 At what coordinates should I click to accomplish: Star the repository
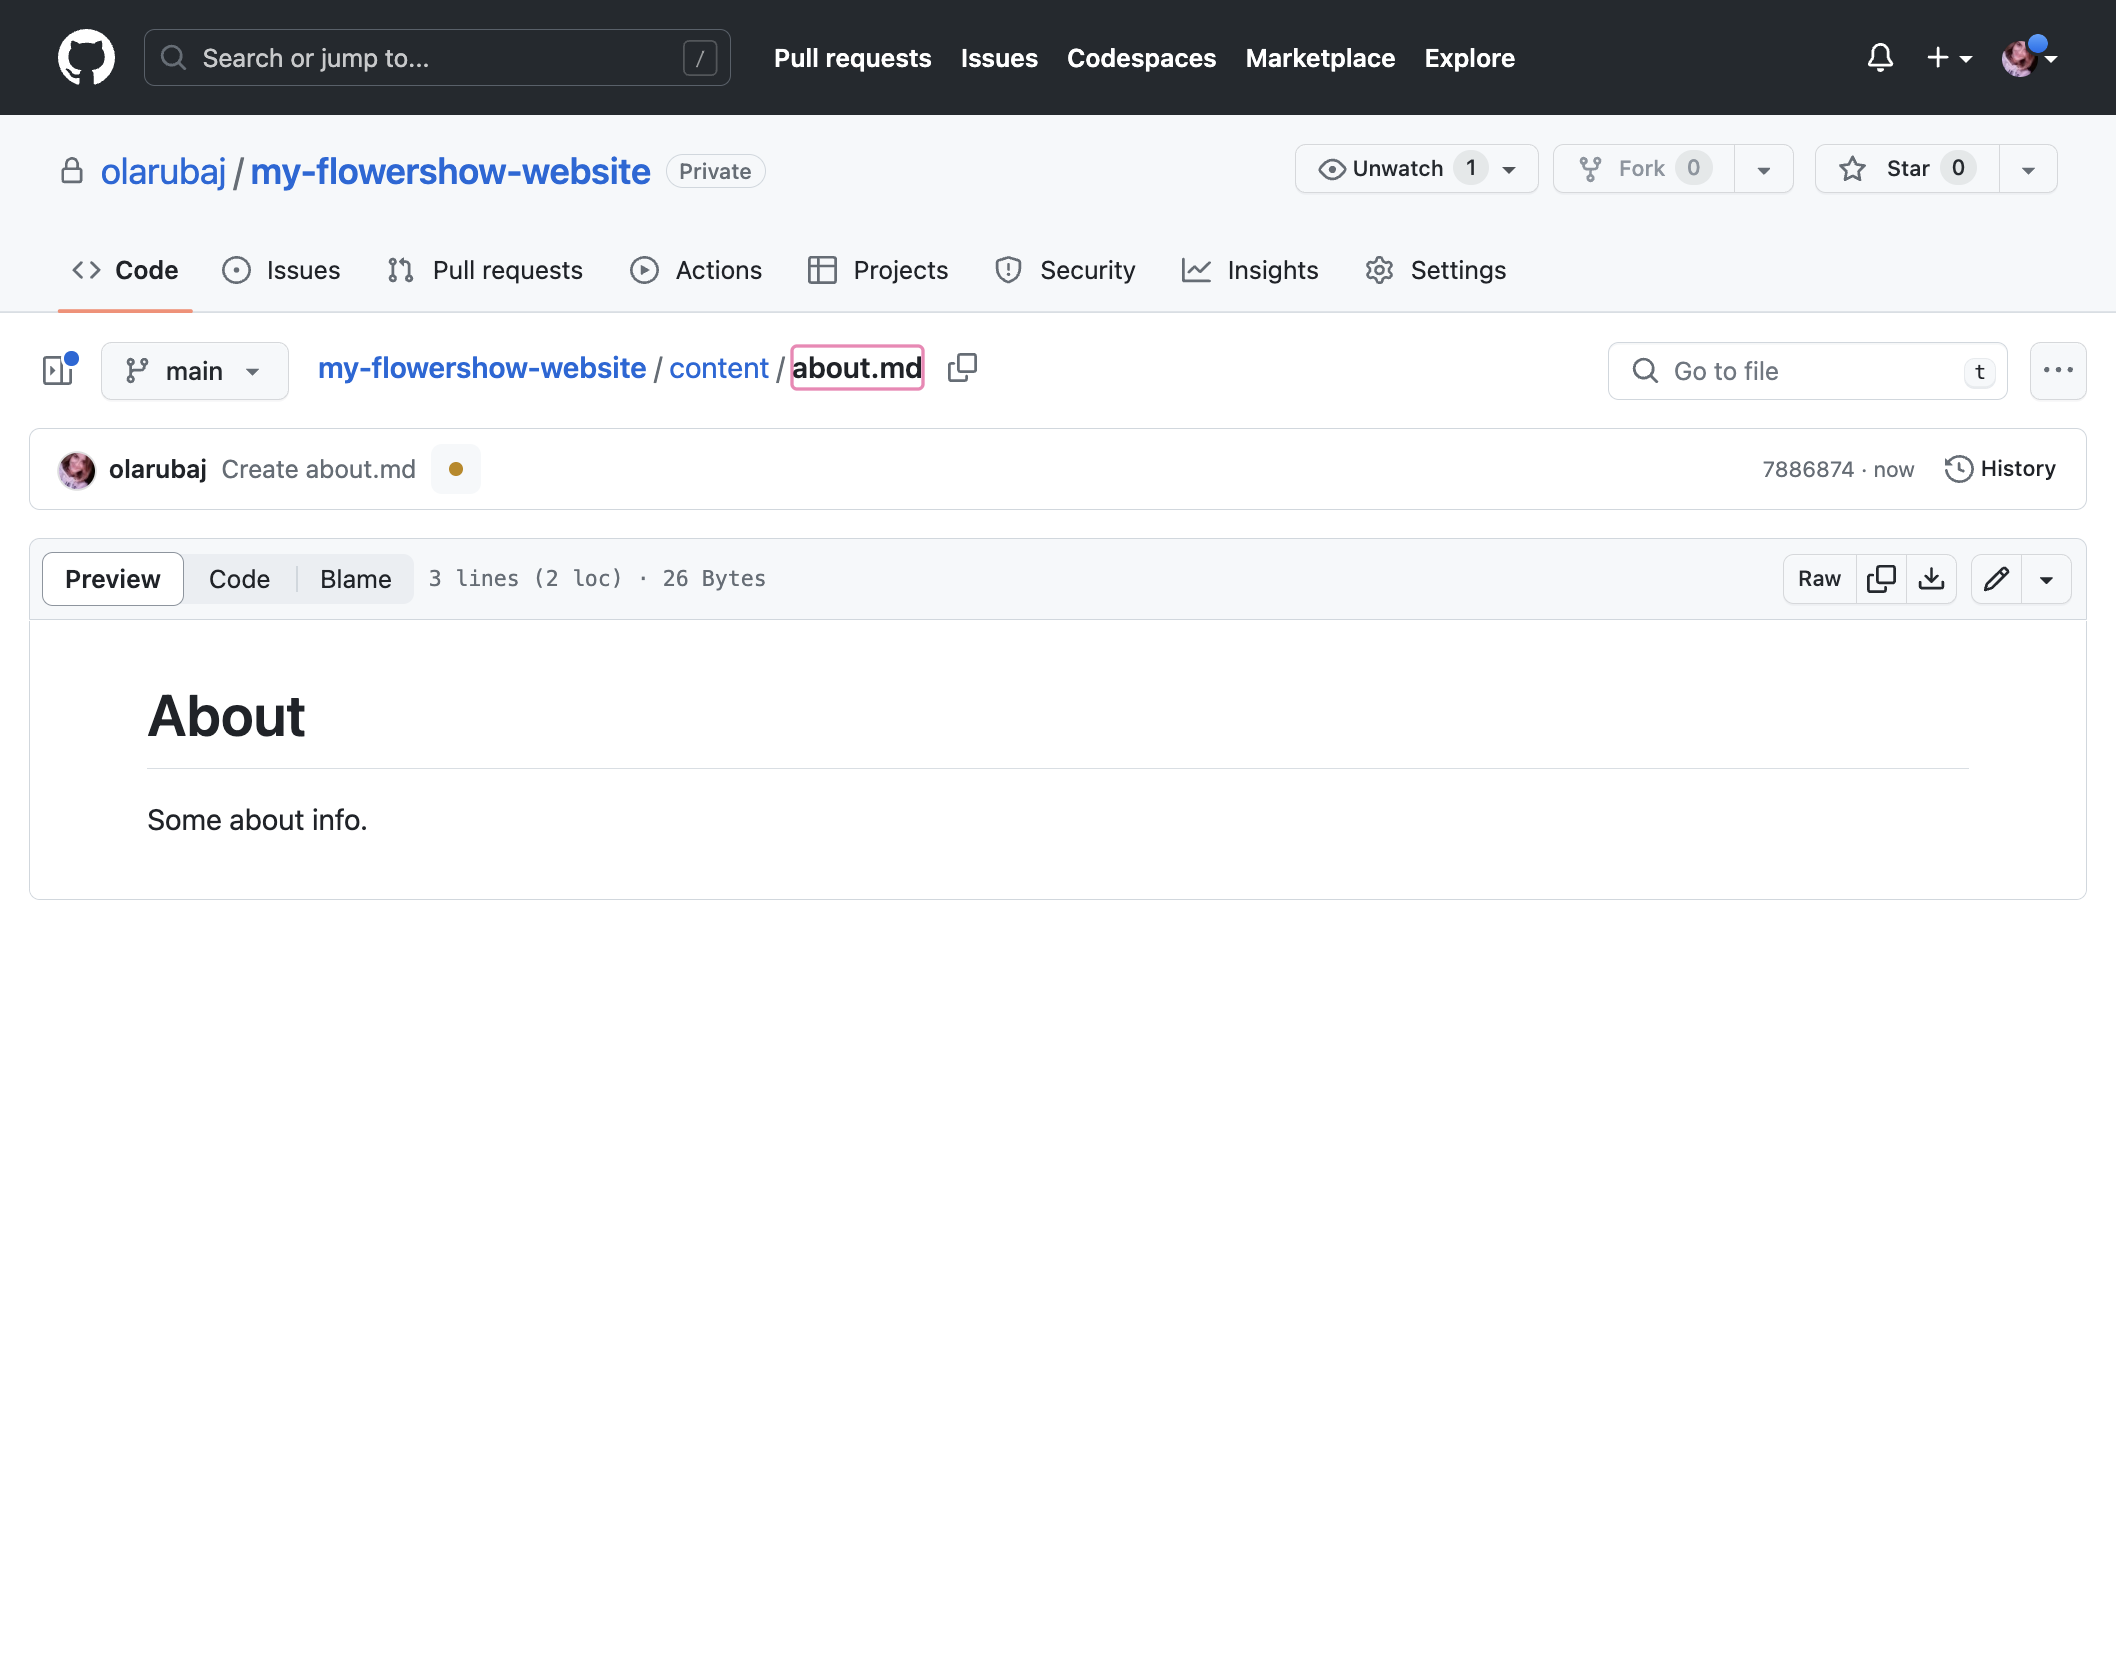pos(1907,169)
